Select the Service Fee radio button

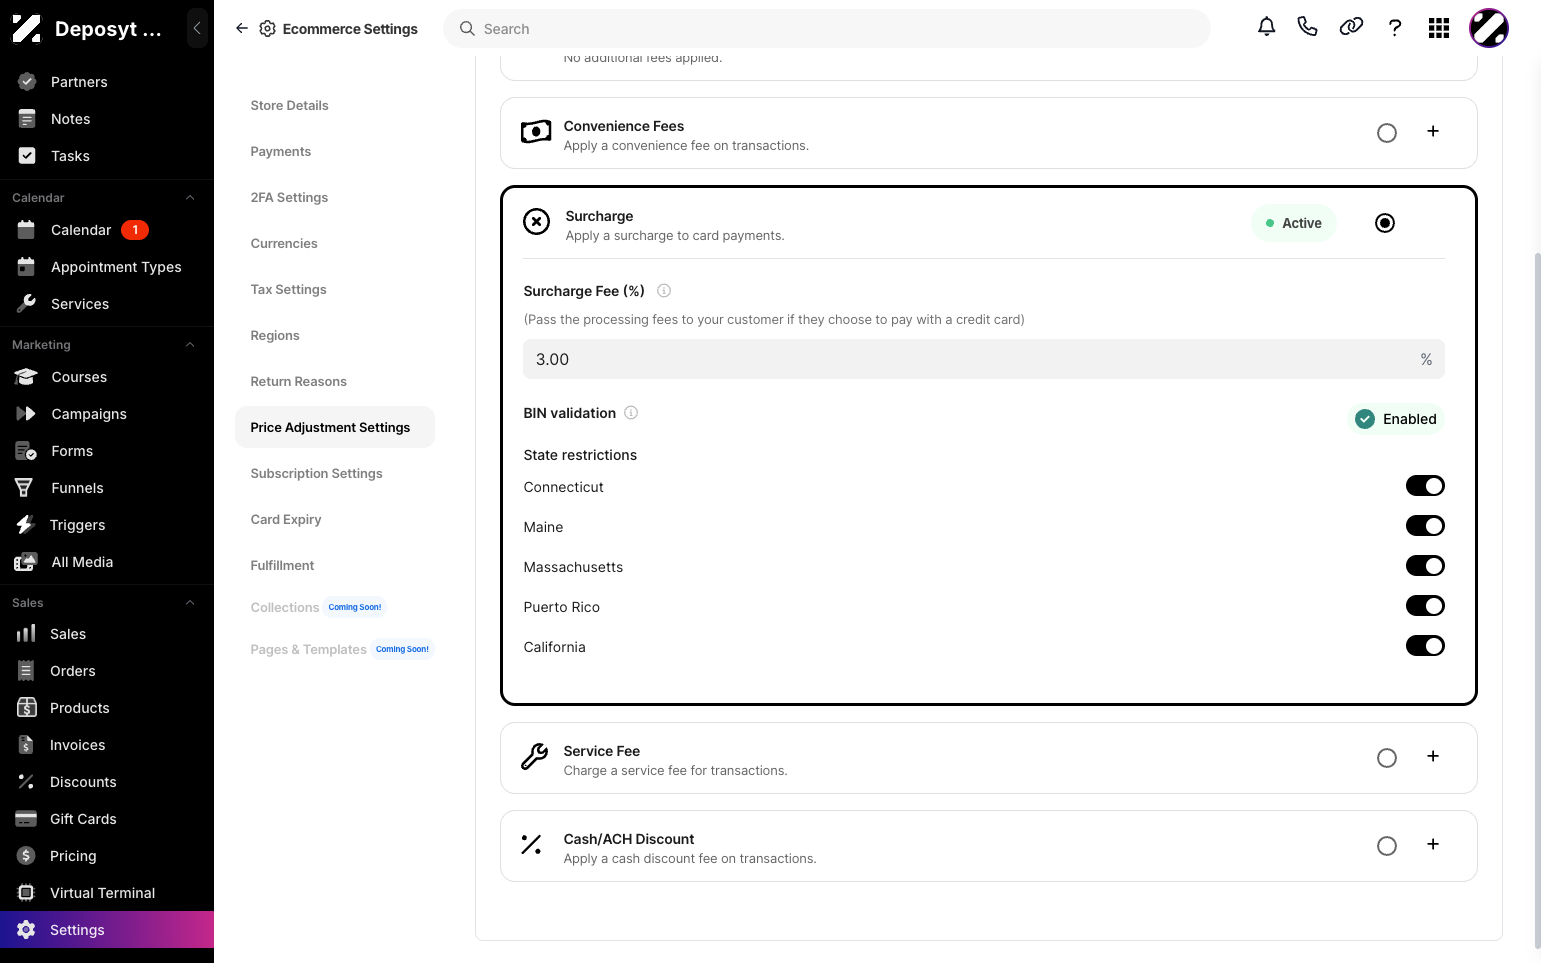point(1387,758)
